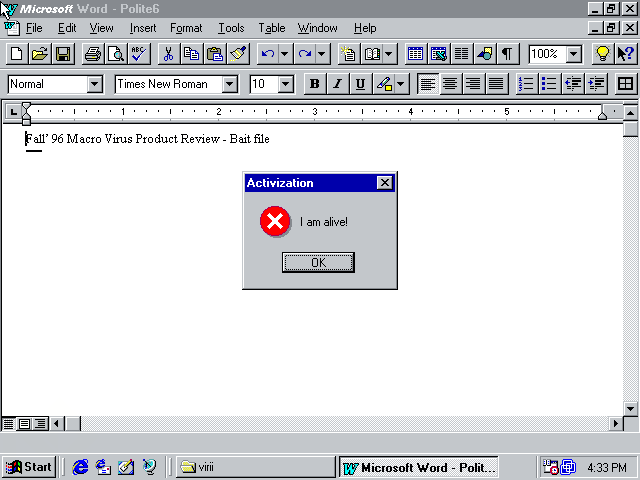640x480 pixels.
Task: Close the Activization dialog with X
Action: 384,182
